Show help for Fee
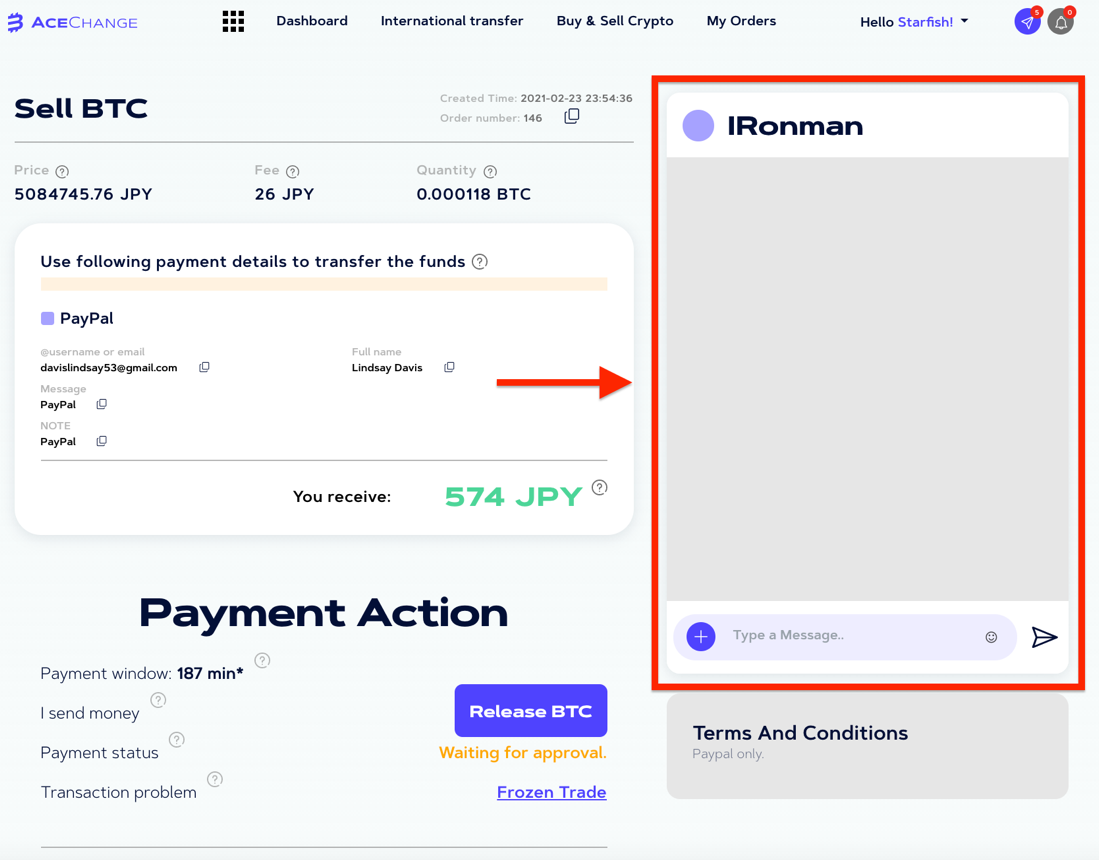The height and width of the screenshot is (860, 1099). pyautogui.click(x=293, y=171)
